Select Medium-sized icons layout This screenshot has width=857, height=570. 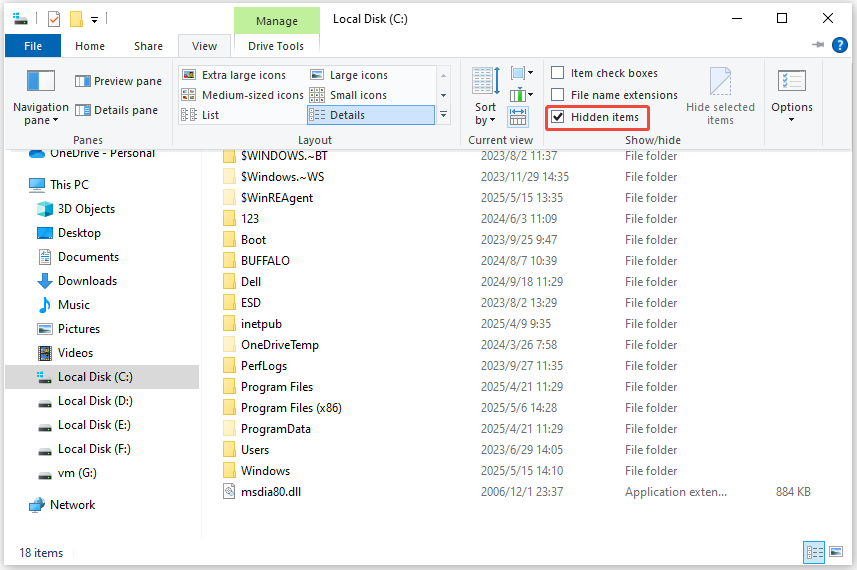click(243, 95)
